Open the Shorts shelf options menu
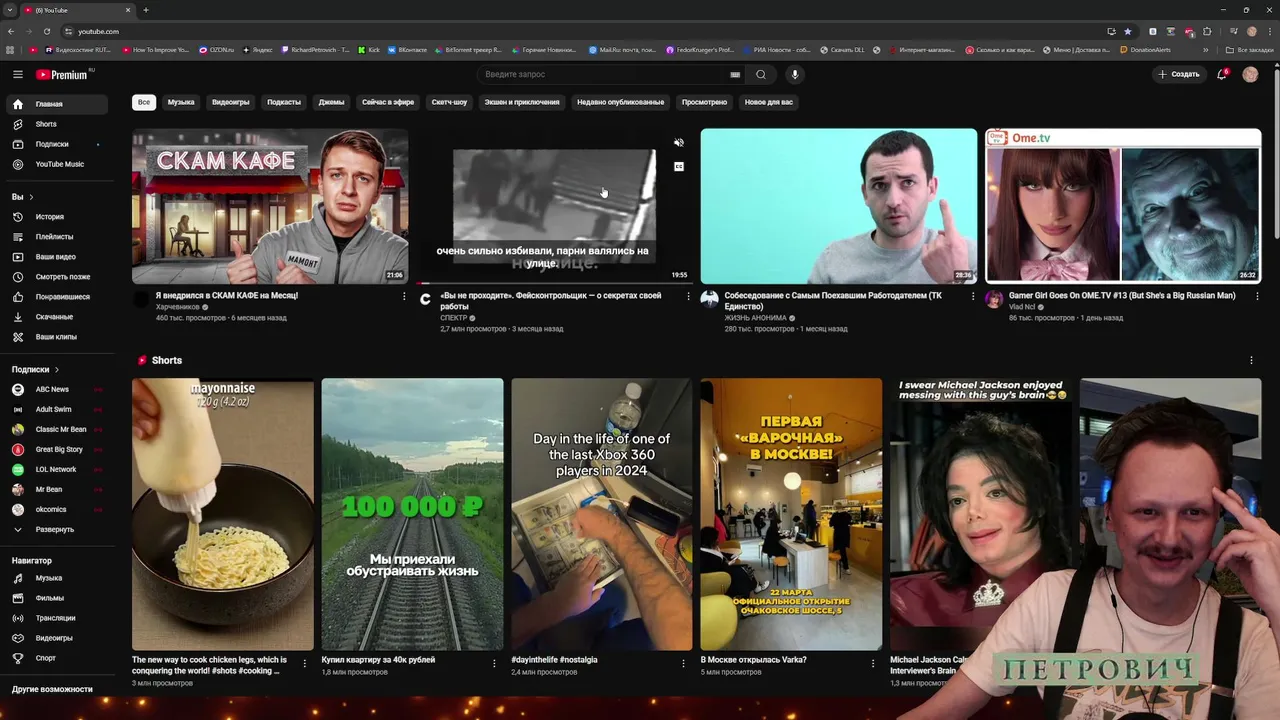 1251,360
